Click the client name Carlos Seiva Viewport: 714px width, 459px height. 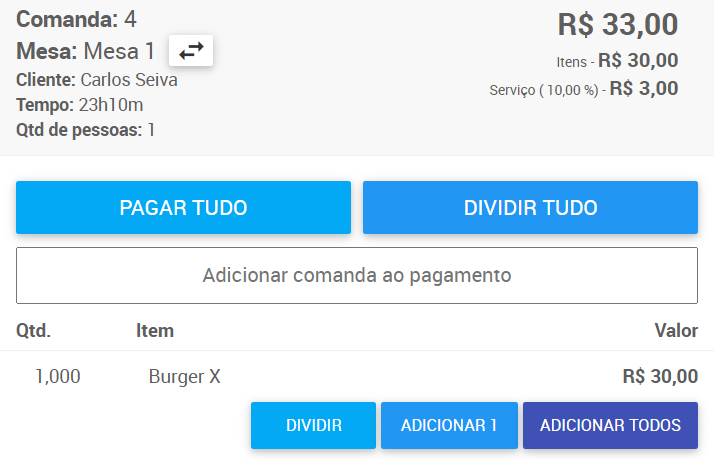tap(129, 80)
